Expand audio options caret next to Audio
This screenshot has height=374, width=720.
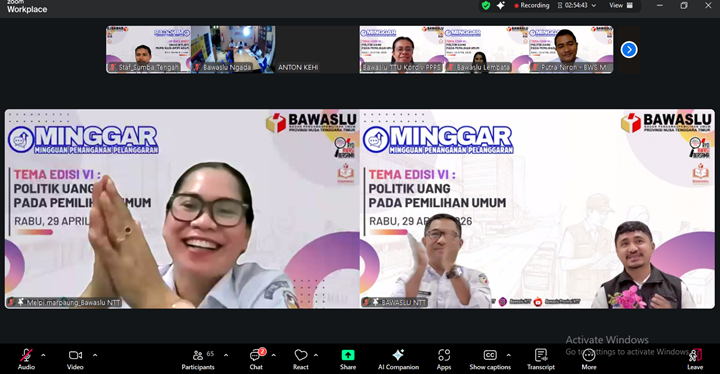[43, 355]
